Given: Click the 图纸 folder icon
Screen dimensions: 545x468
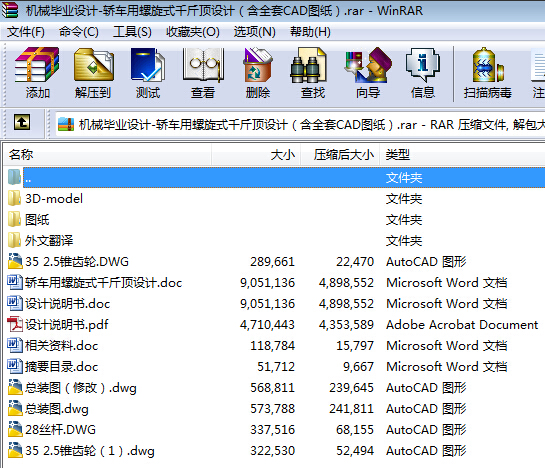Looking at the screenshot, I should (14, 219).
